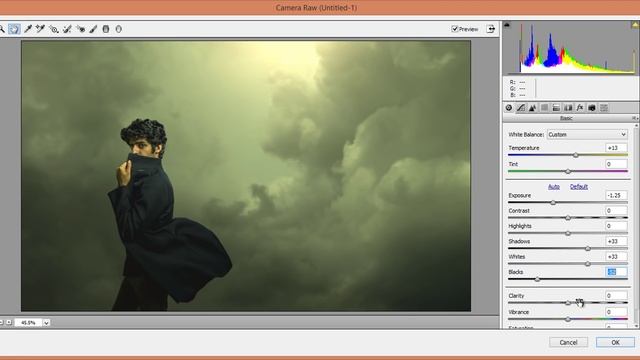Click the Default tone link
The width and height of the screenshot is (640, 360).
click(x=579, y=187)
